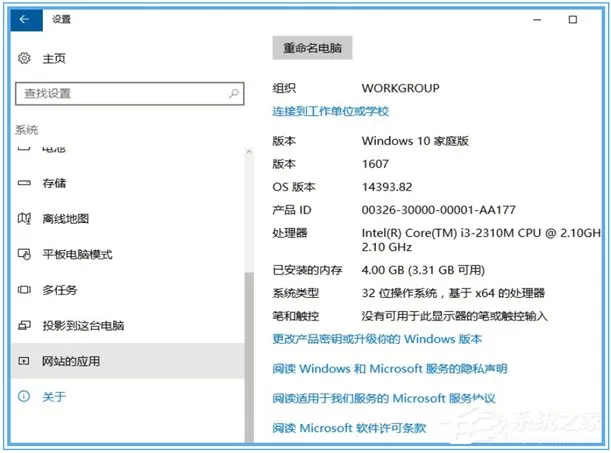Open 连接到工作单位或学校 link
This screenshot has width=611, height=453.
[x=330, y=111]
